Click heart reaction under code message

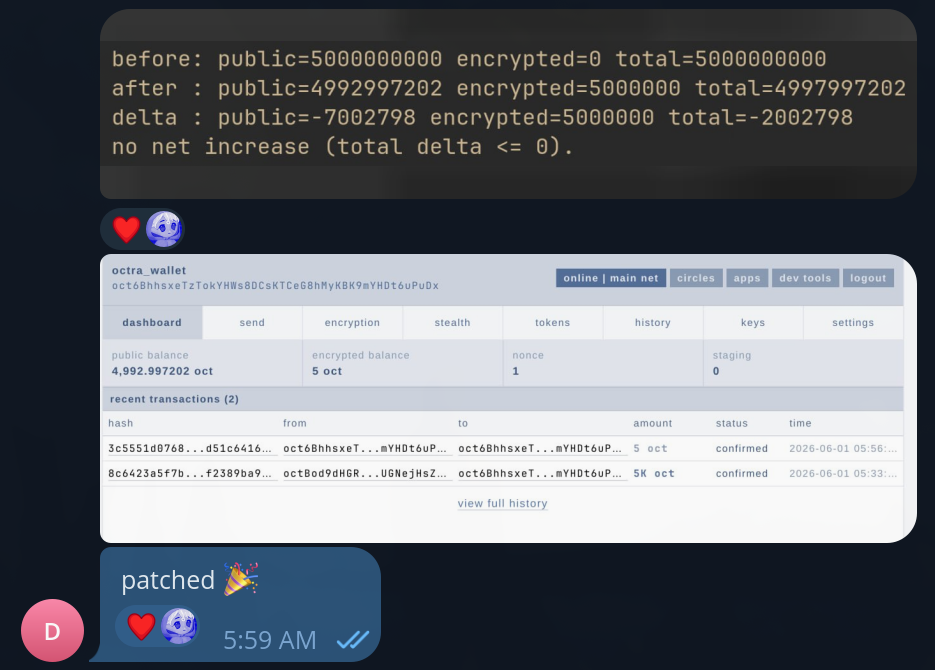[x=126, y=229]
